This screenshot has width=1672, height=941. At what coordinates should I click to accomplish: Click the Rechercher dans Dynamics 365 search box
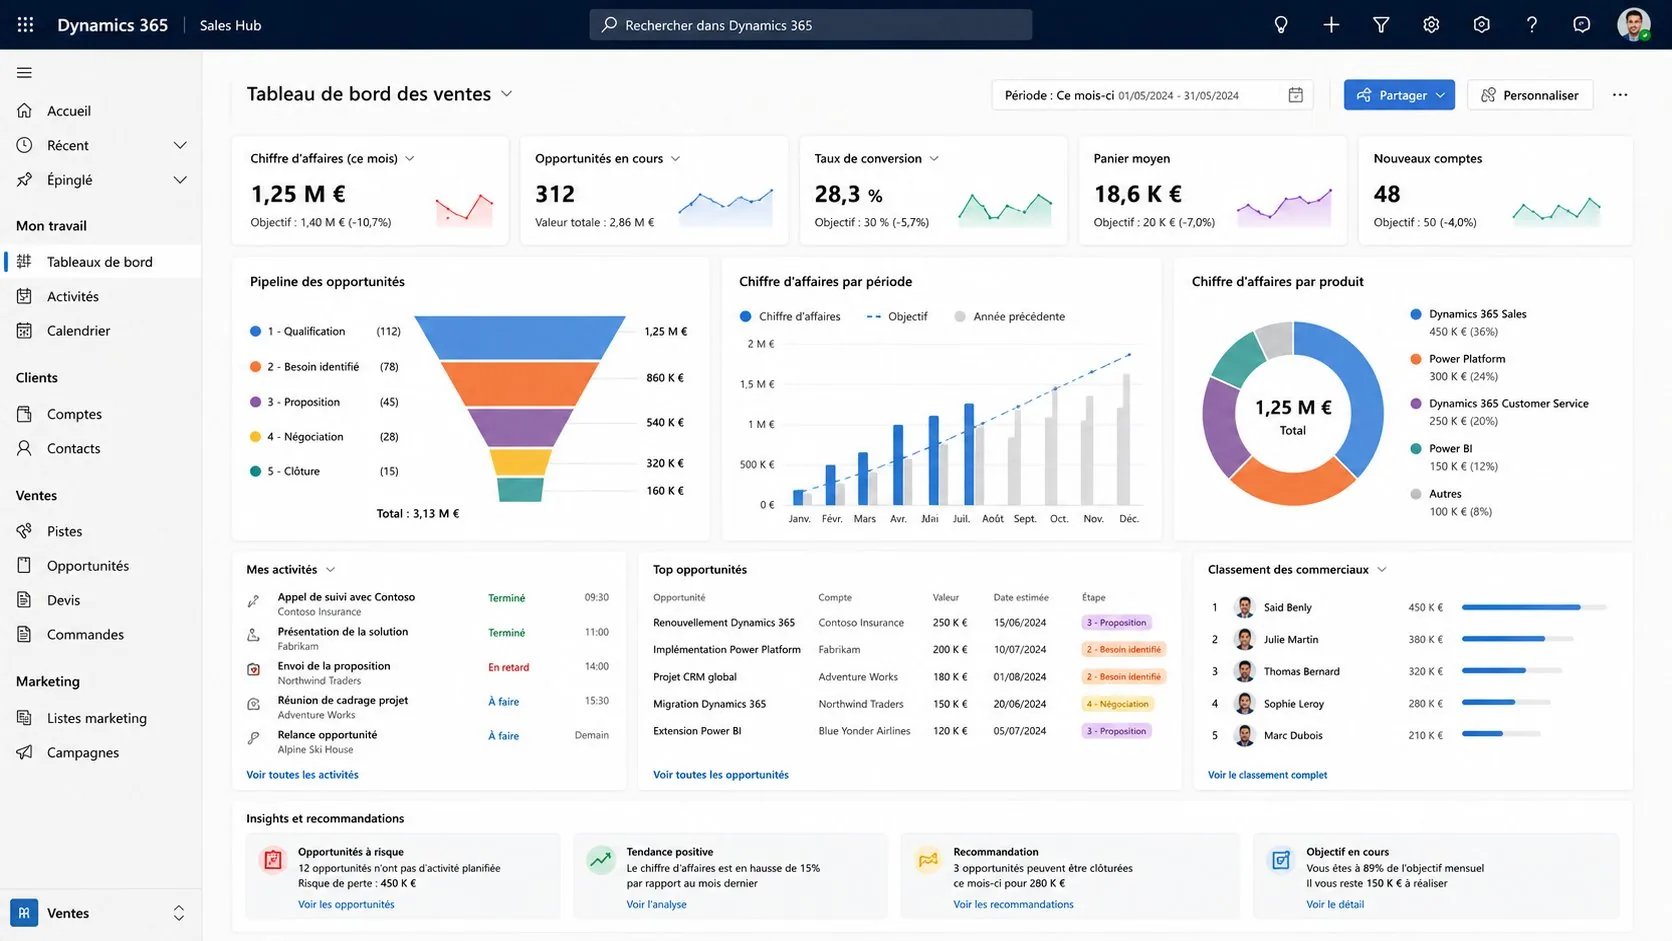click(x=810, y=25)
